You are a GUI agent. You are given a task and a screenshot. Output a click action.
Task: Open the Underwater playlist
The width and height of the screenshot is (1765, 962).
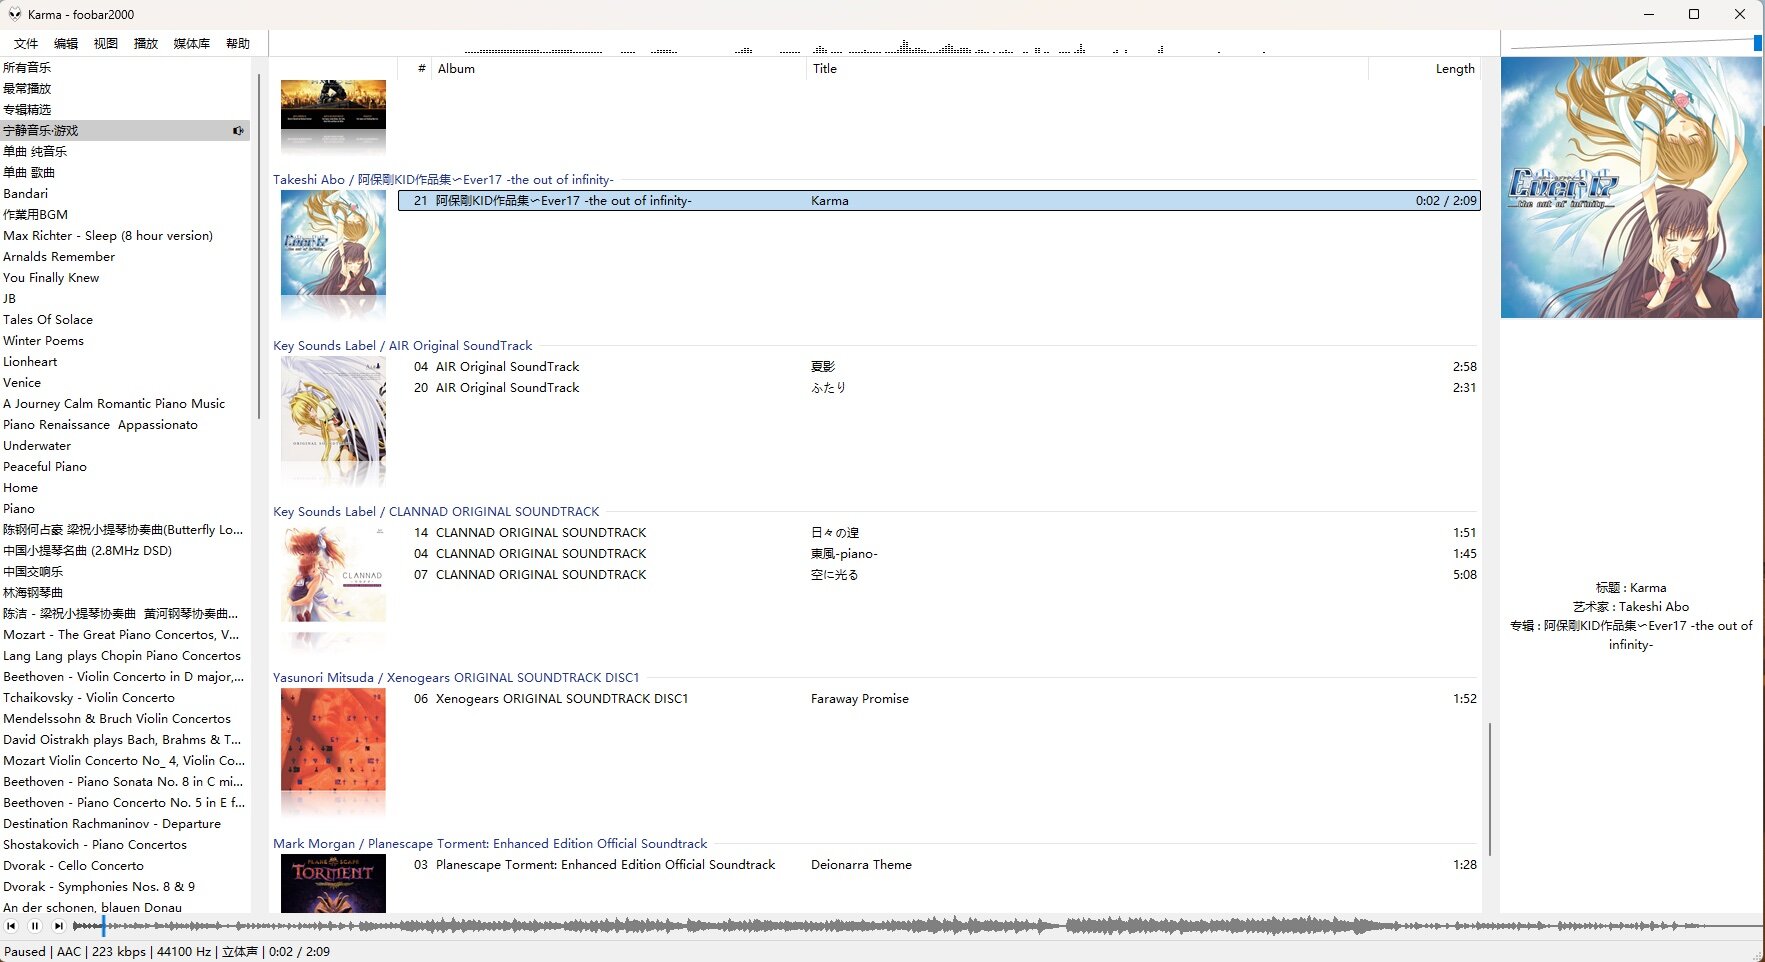point(125,445)
